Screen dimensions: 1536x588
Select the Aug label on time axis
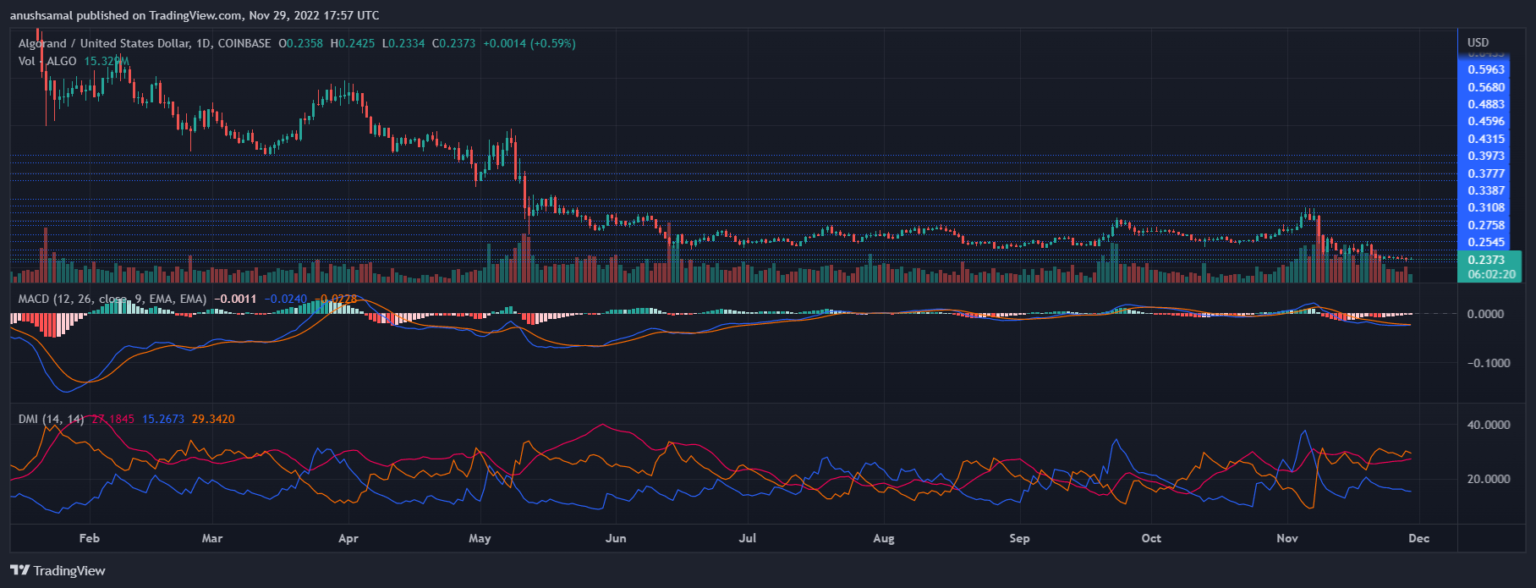pos(882,538)
